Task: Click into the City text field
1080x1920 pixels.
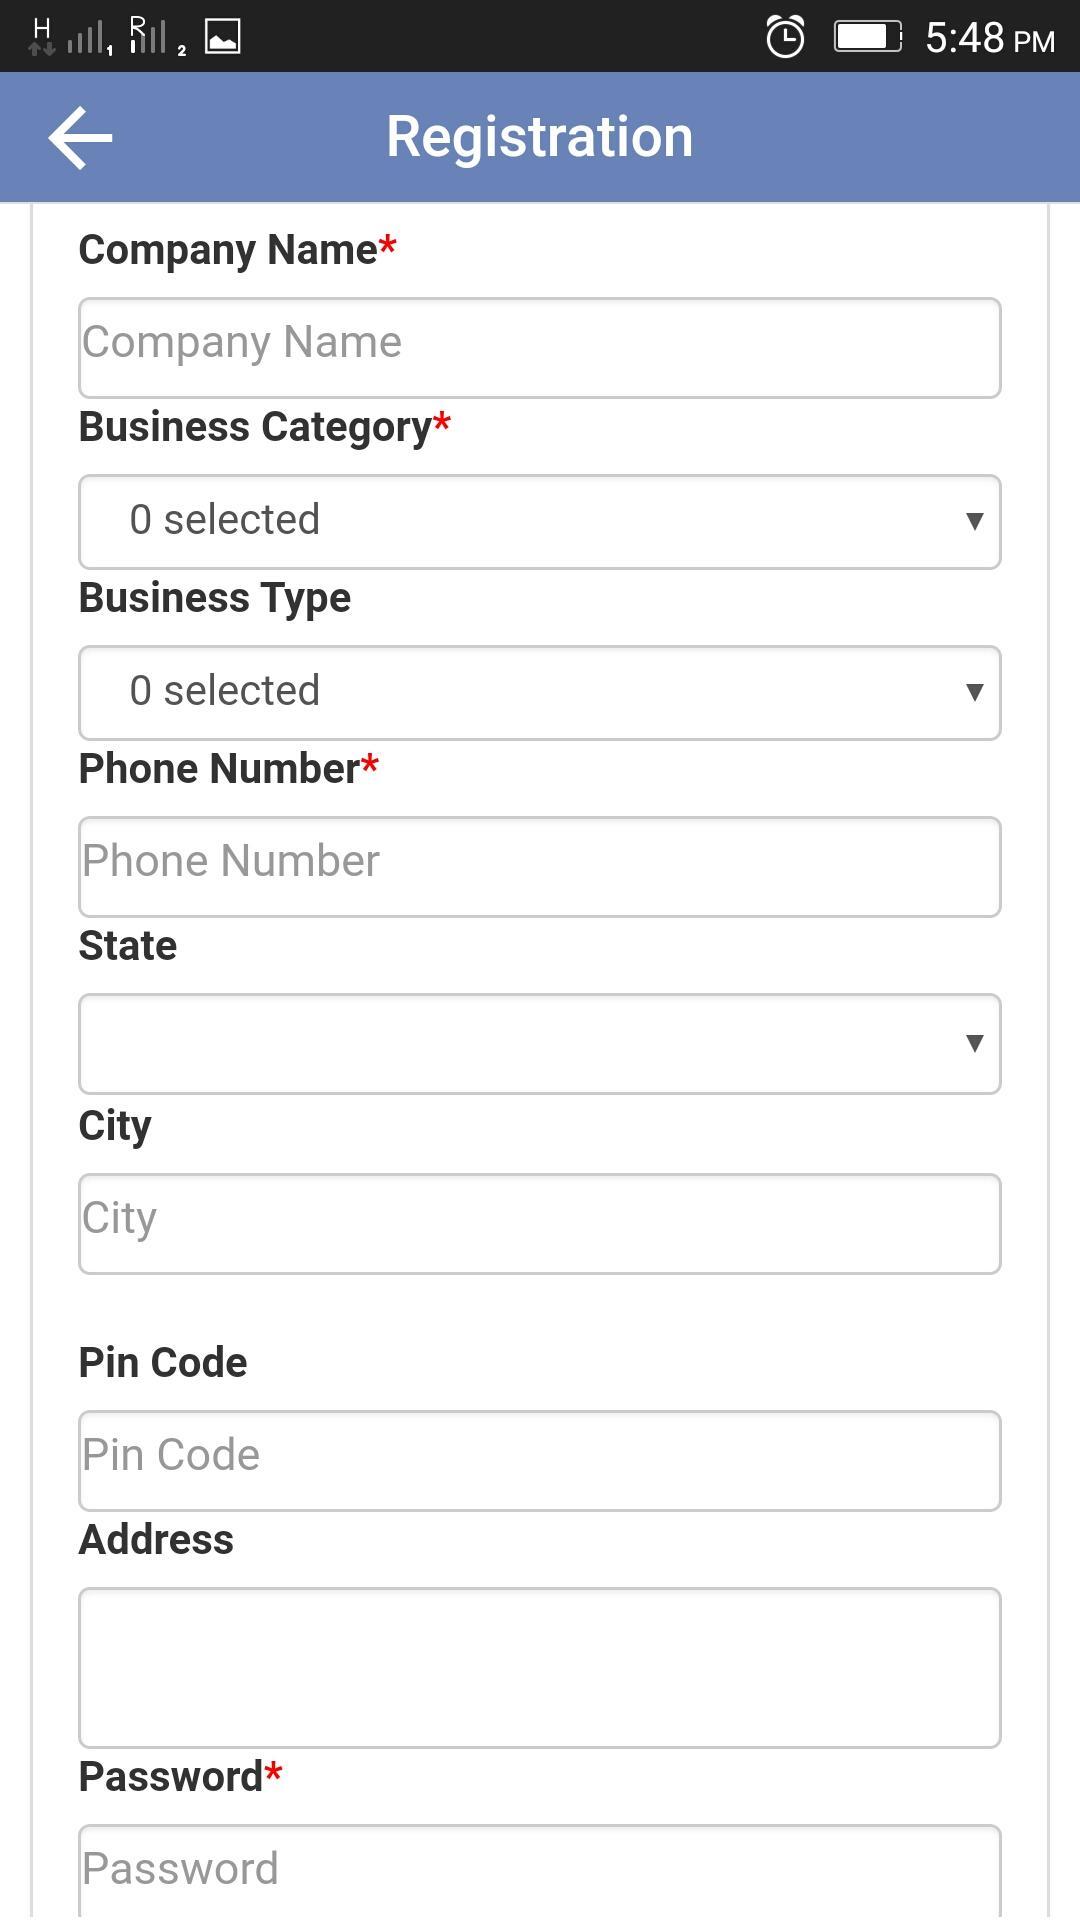Action: [x=539, y=1223]
